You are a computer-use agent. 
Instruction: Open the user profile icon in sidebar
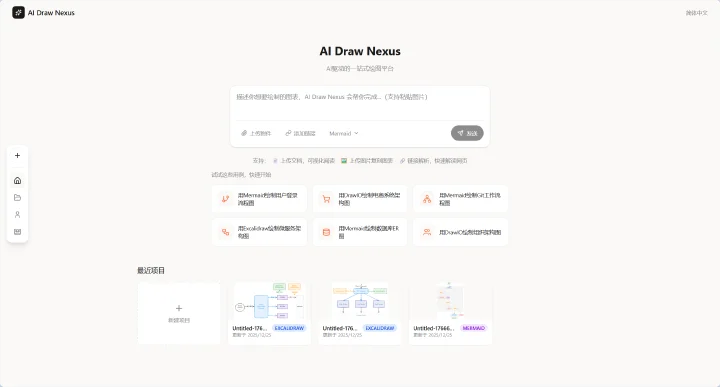(x=17, y=214)
